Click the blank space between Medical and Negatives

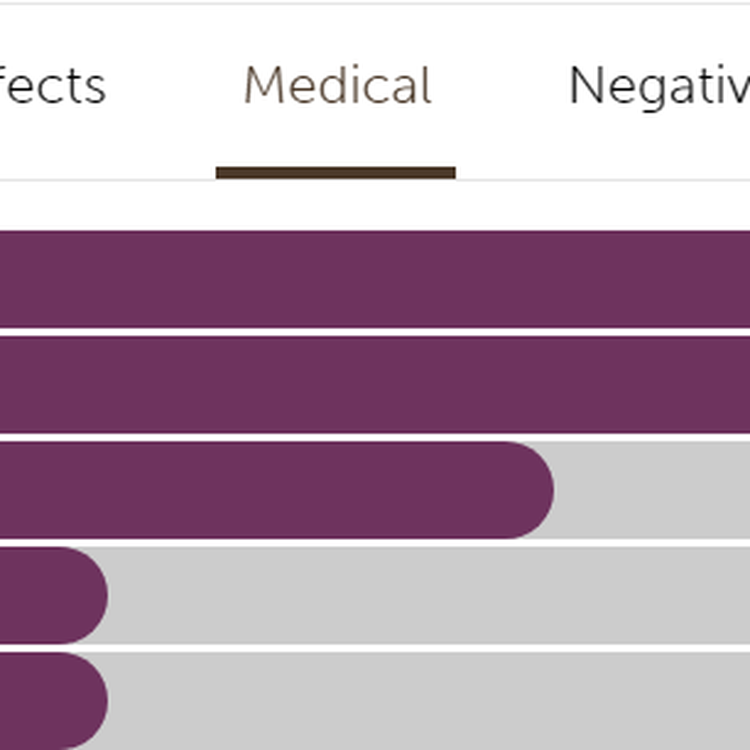(500, 86)
